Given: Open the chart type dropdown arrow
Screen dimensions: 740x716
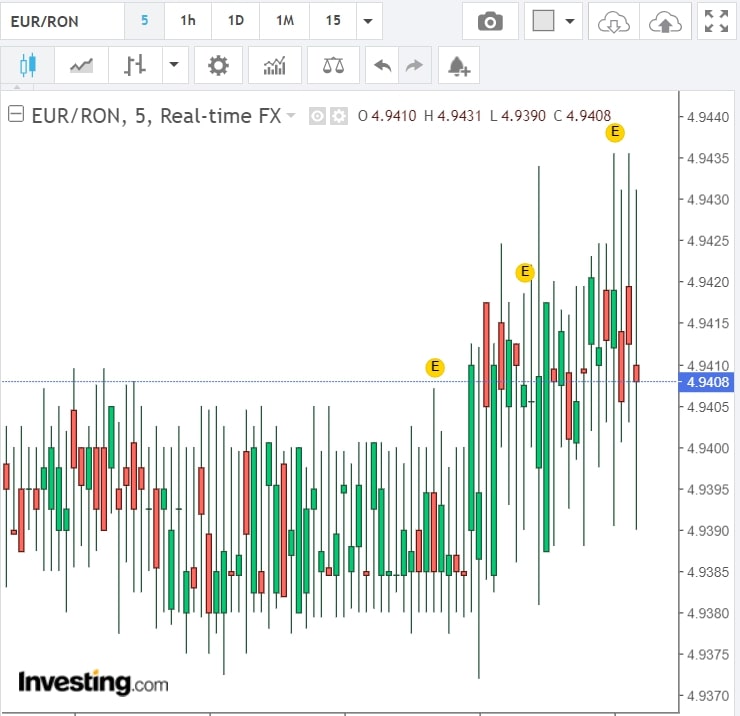Looking at the screenshot, I should (x=174, y=66).
